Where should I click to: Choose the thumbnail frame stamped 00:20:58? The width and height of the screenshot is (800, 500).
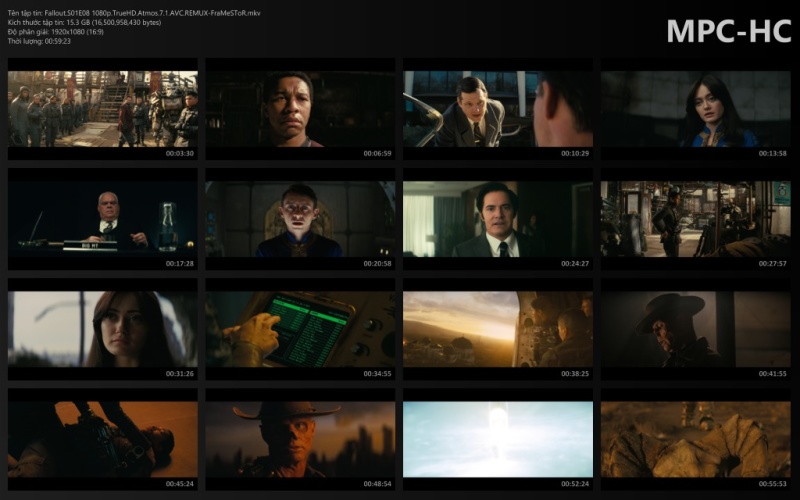pyautogui.click(x=300, y=219)
